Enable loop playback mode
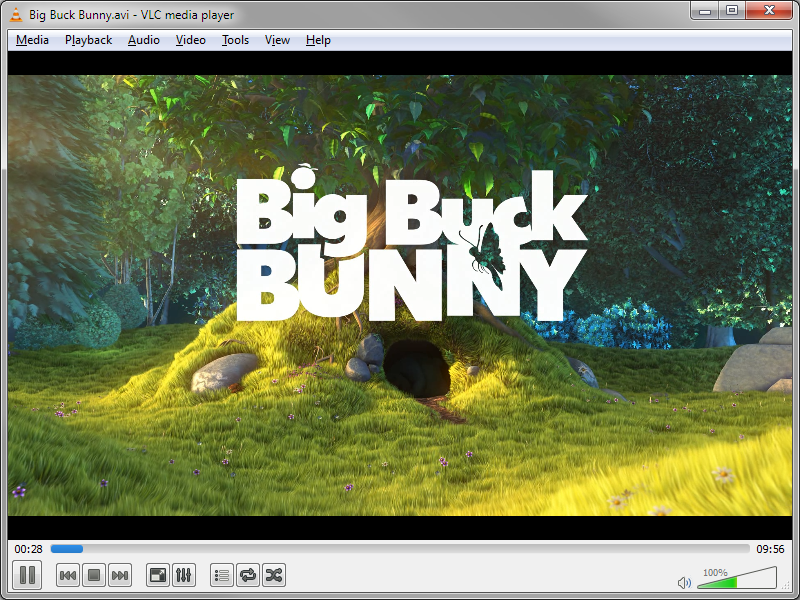The image size is (800, 600). (247, 575)
